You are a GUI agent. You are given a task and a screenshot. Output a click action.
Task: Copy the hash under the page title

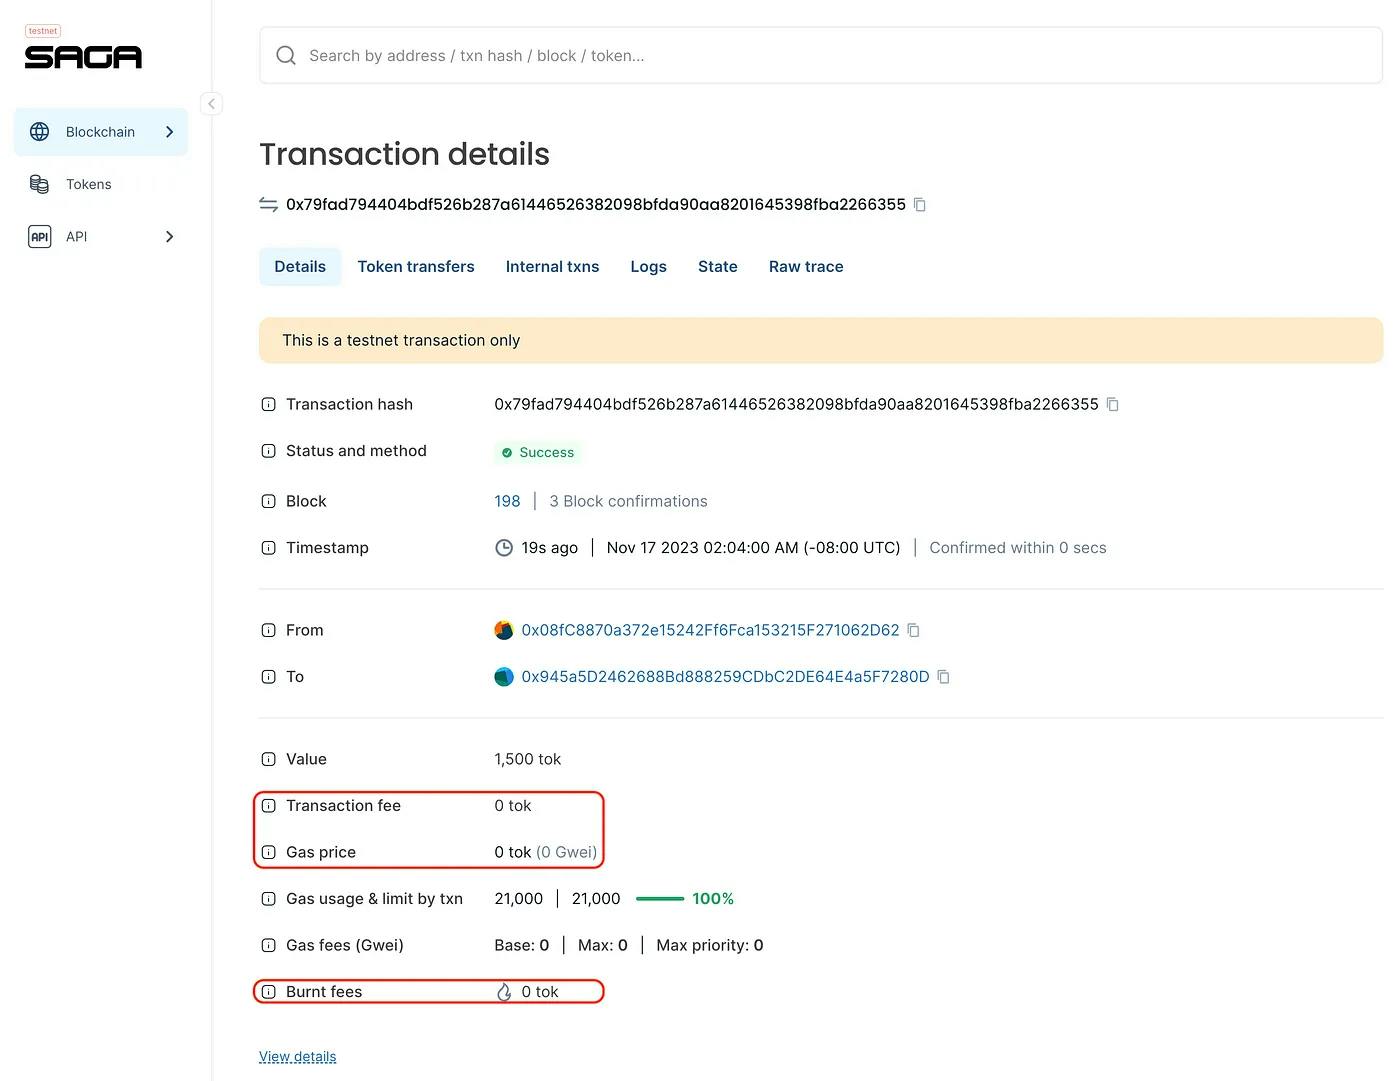[920, 205]
